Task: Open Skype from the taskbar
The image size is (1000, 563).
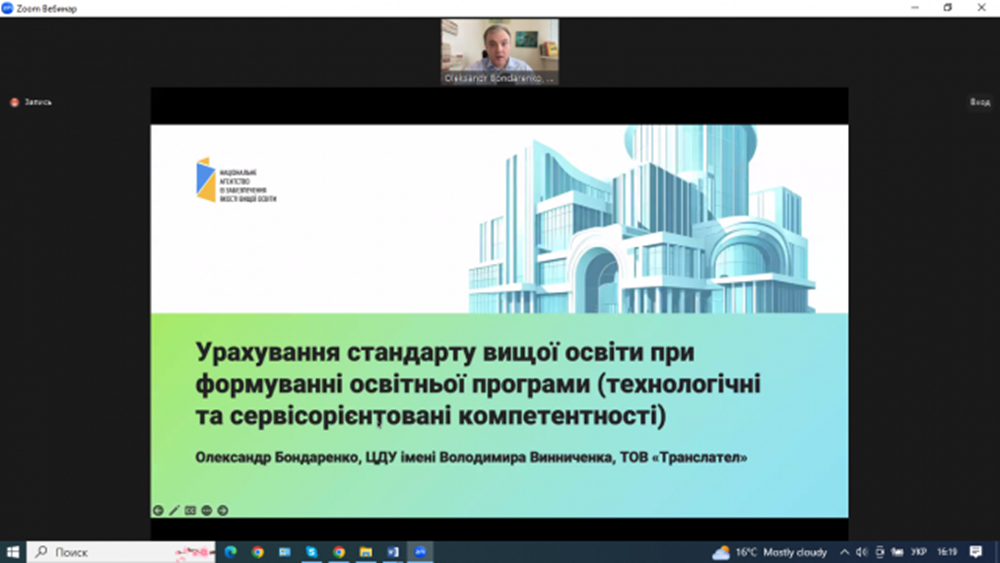Action: [311, 552]
